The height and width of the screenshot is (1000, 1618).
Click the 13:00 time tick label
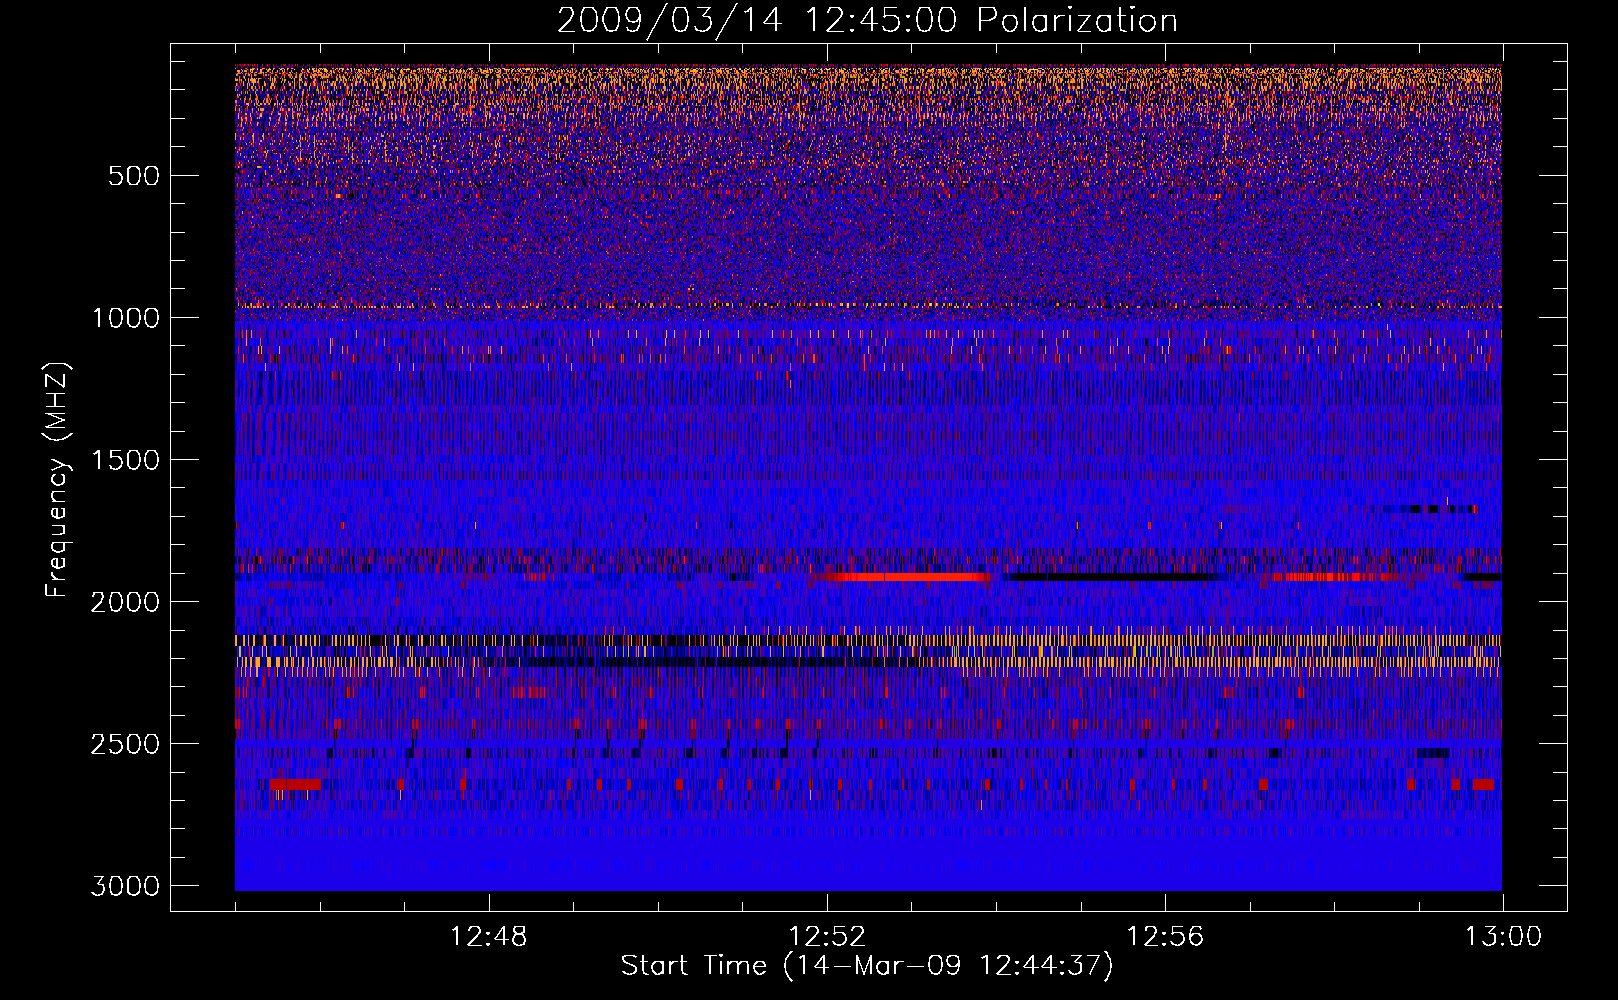[1503, 937]
